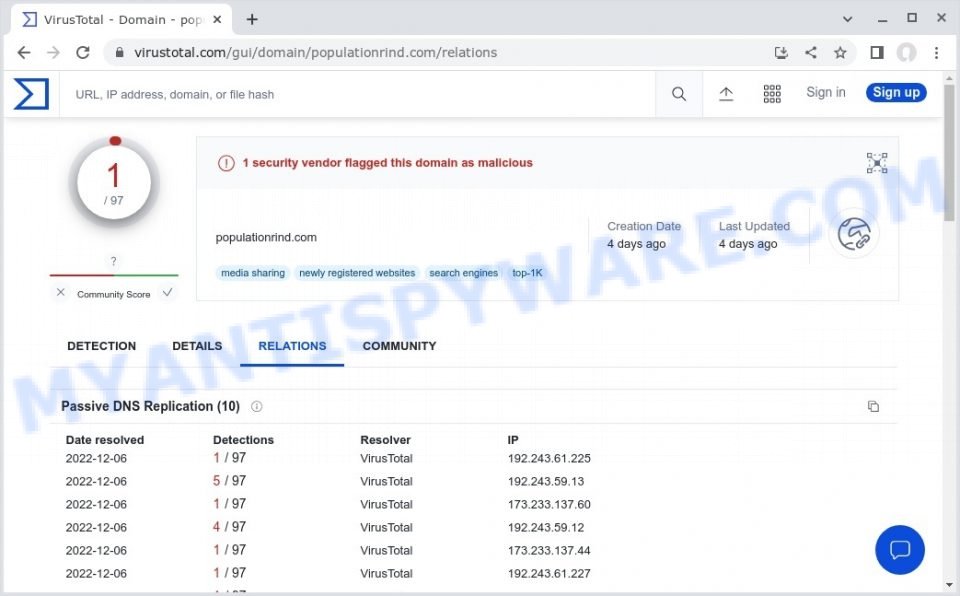Expand the tab search chevron
960x596 pixels.
847,19
